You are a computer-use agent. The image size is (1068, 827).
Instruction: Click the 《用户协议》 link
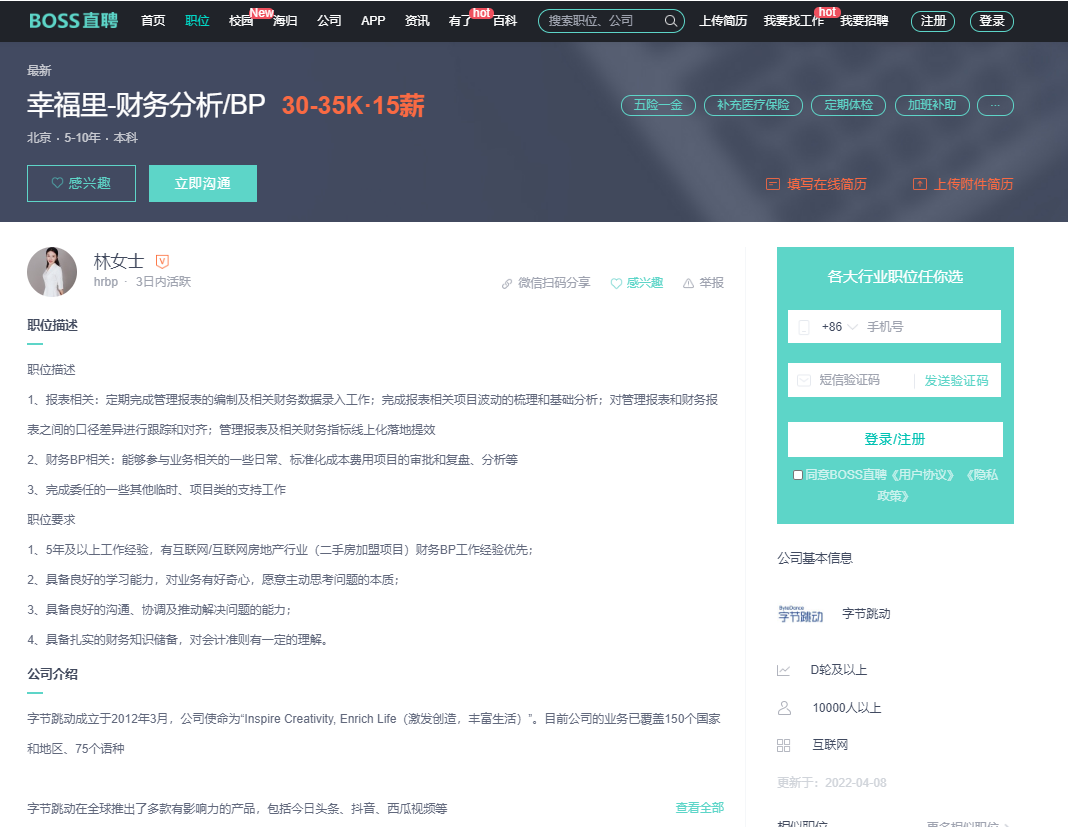pyautogui.click(x=922, y=475)
